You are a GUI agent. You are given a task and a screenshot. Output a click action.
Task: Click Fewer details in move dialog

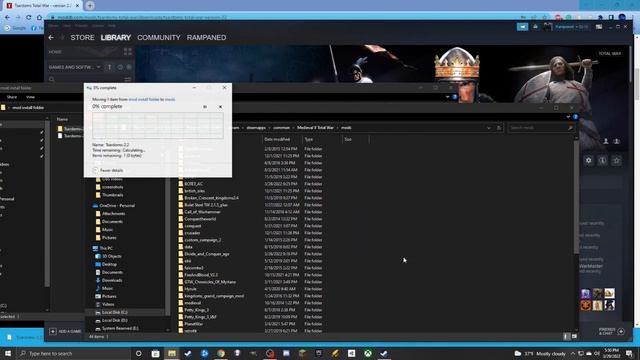(108, 170)
